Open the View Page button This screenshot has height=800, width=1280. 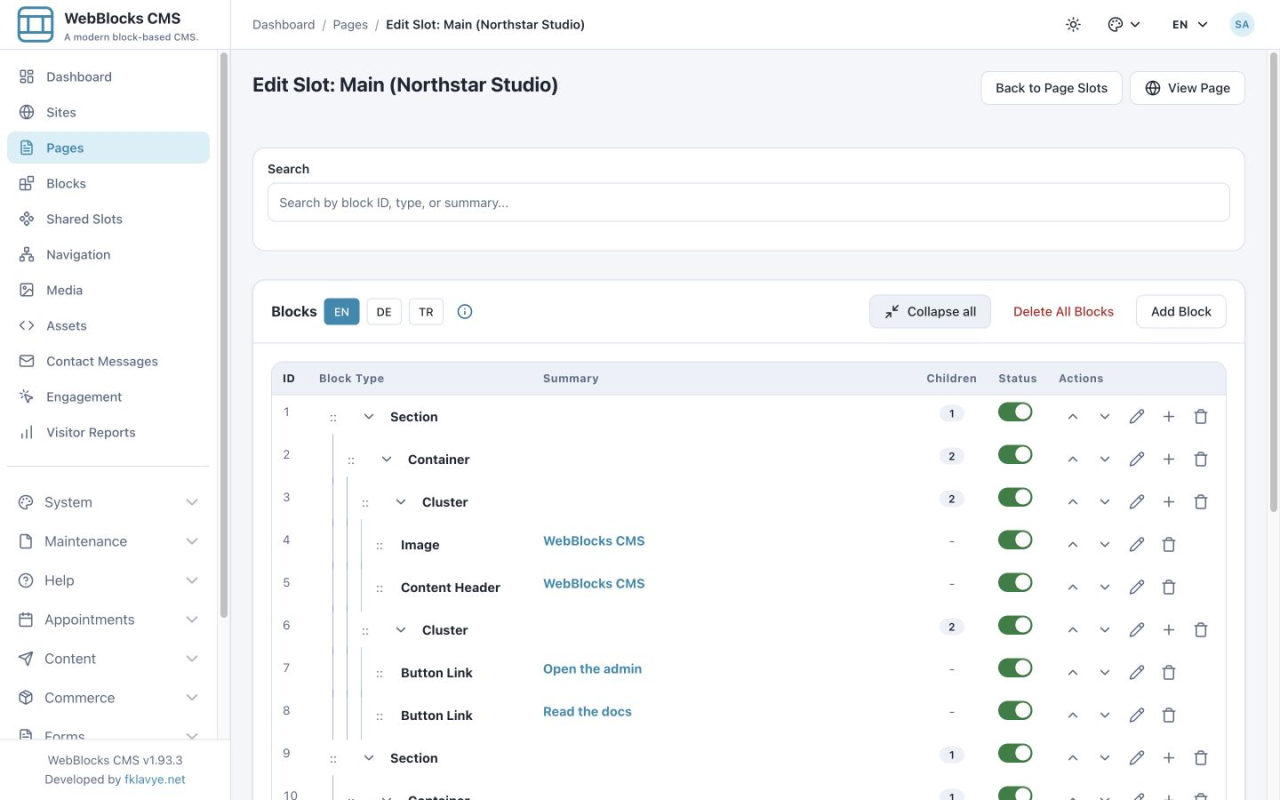pyautogui.click(x=1187, y=88)
